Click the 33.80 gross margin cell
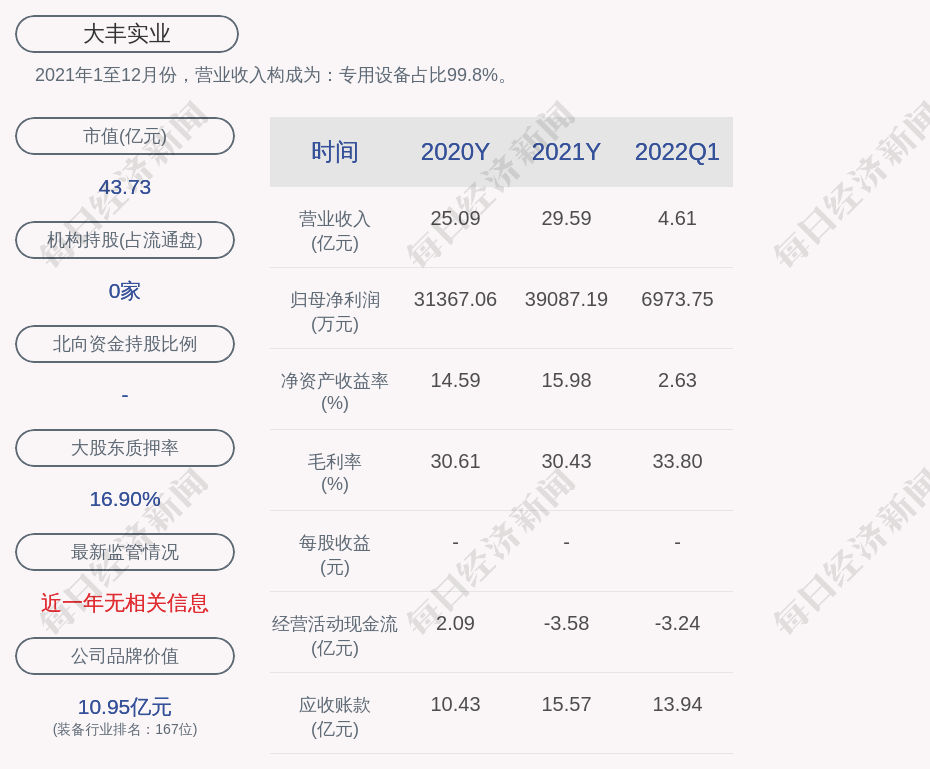 coord(677,461)
